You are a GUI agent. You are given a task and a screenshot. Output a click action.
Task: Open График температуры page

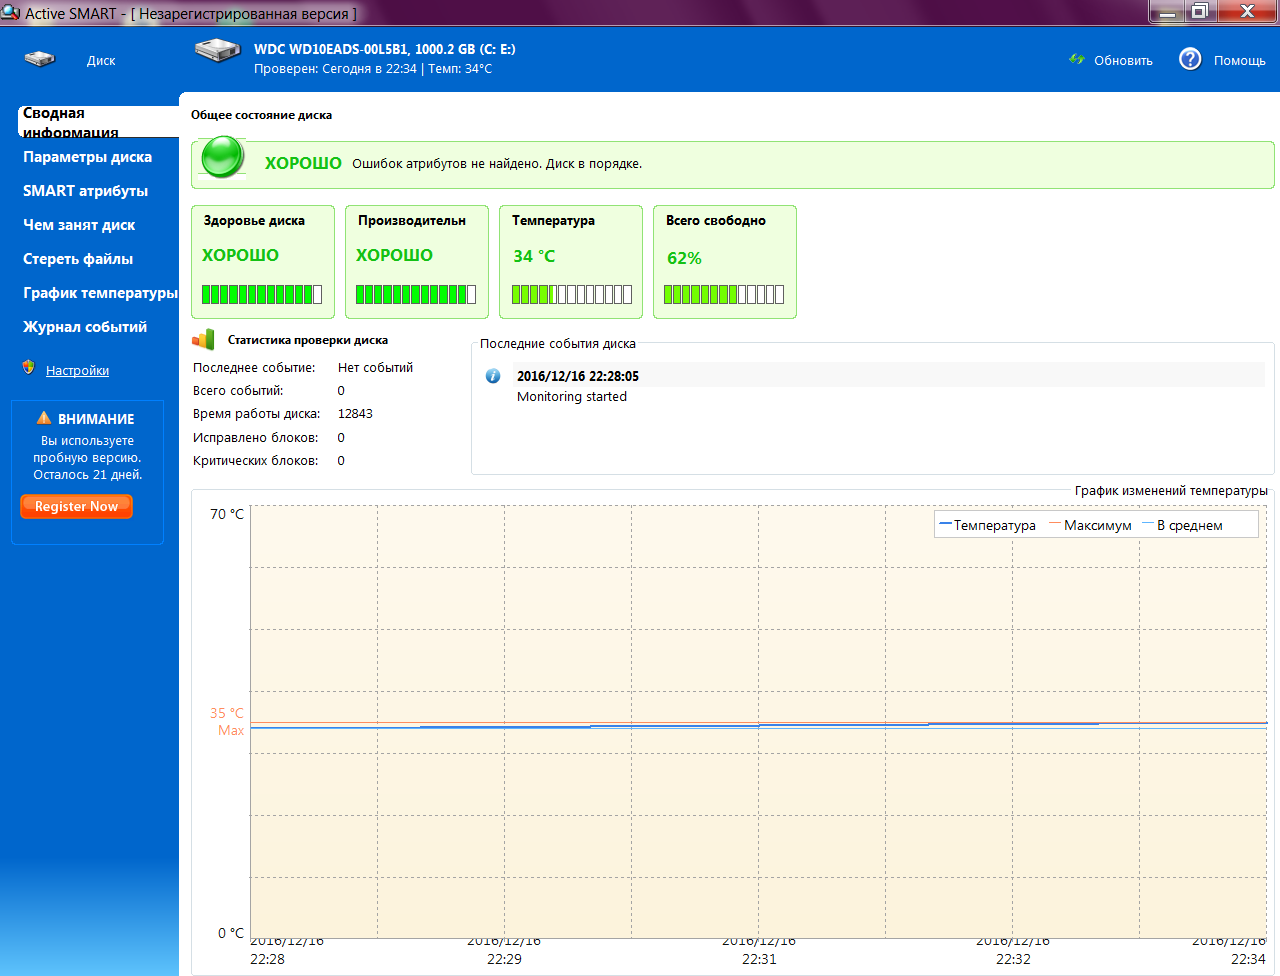(x=100, y=293)
